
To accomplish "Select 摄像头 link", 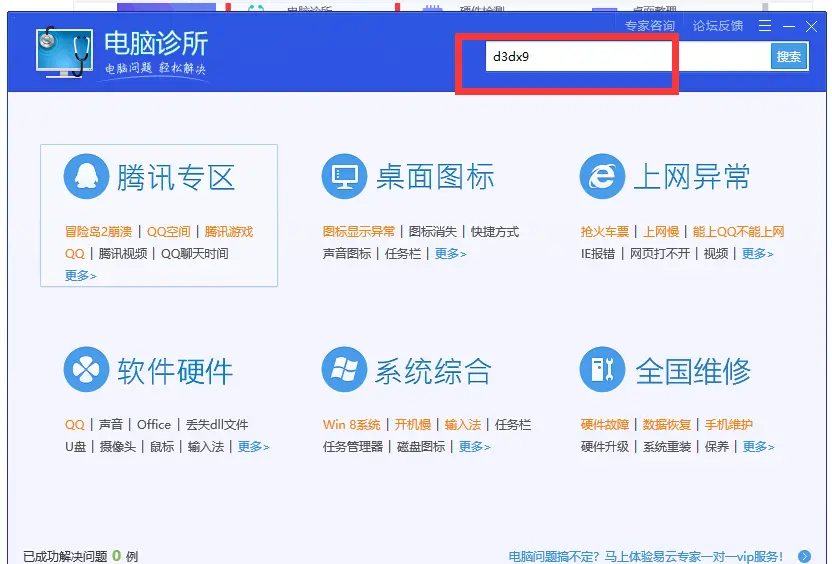I will [118, 447].
